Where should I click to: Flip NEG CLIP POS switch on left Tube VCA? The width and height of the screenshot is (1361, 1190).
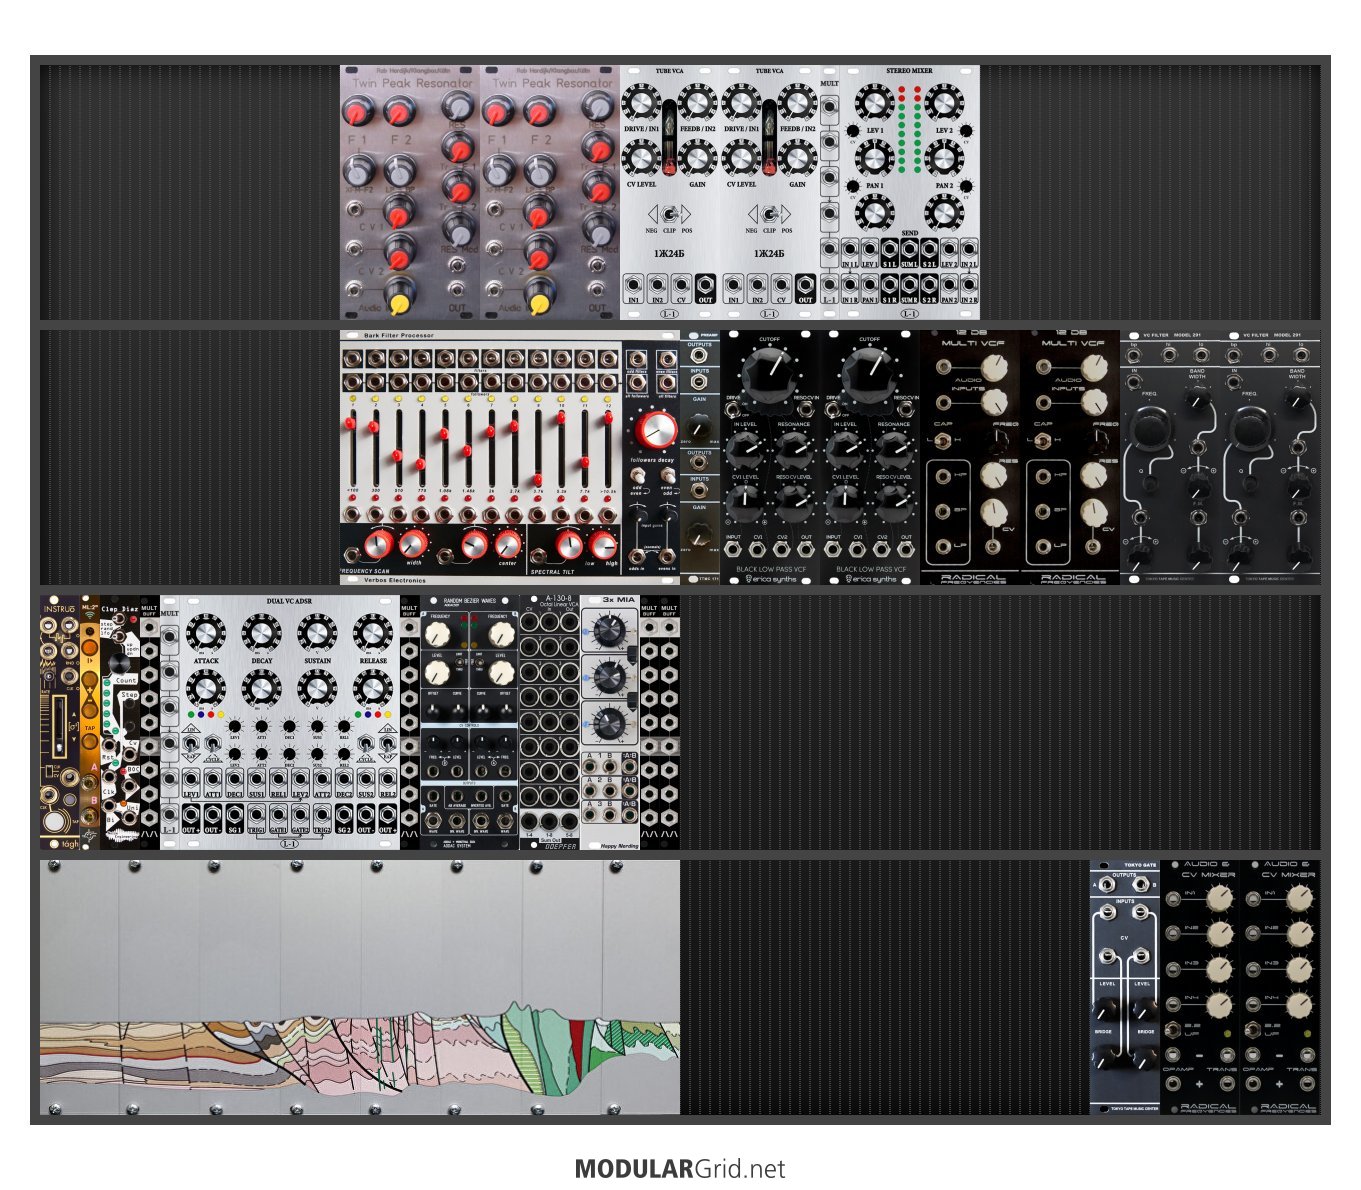tap(669, 213)
